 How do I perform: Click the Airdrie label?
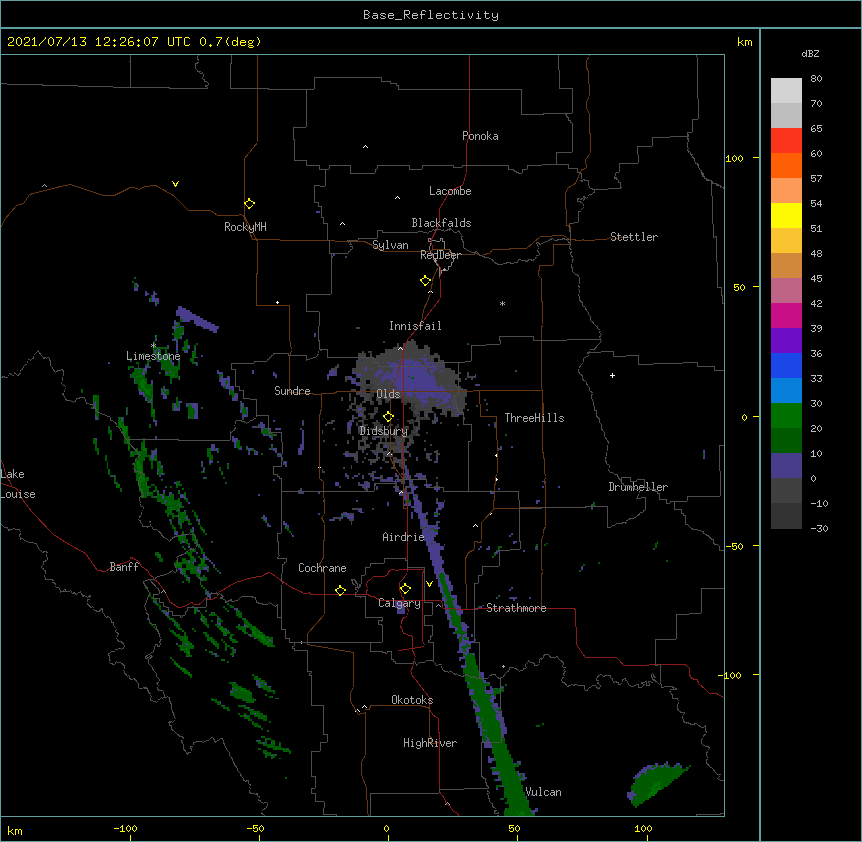click(x=403, y=537)
